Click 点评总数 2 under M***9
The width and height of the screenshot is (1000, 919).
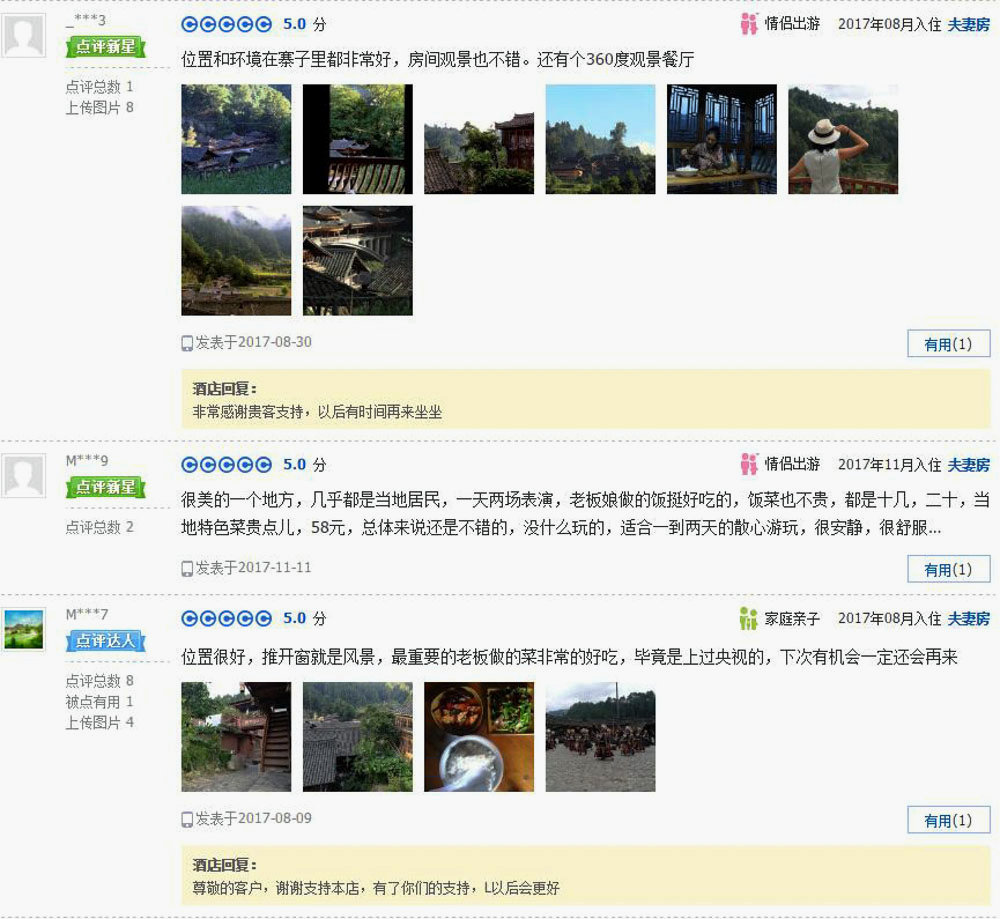pos(99,527)
